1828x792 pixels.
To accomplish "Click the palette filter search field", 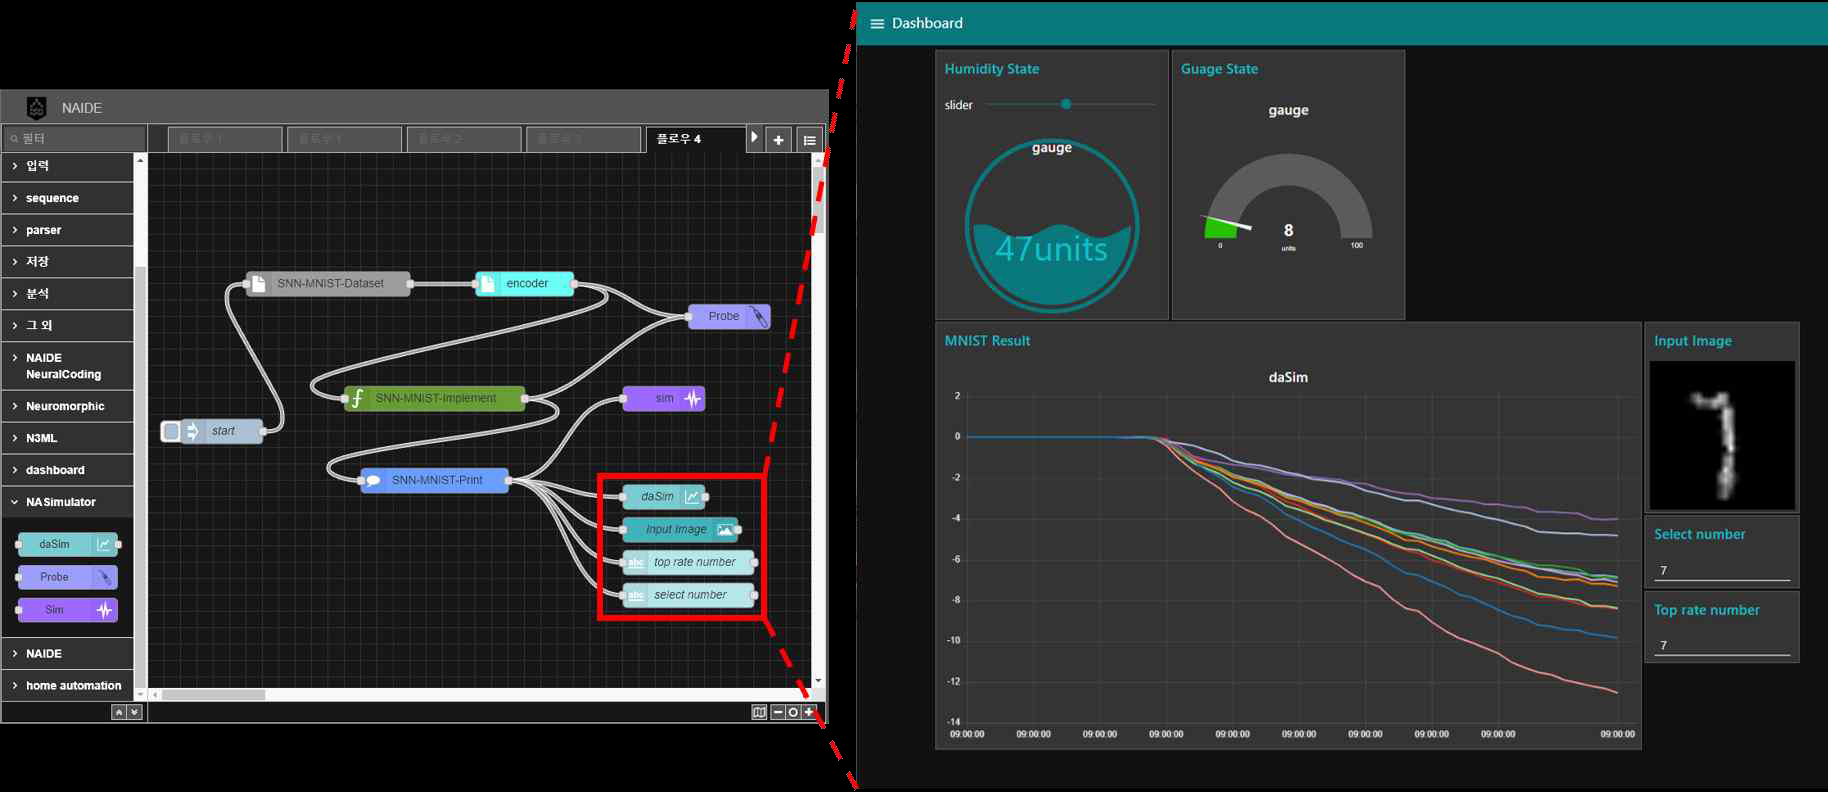I will (75, 138).
